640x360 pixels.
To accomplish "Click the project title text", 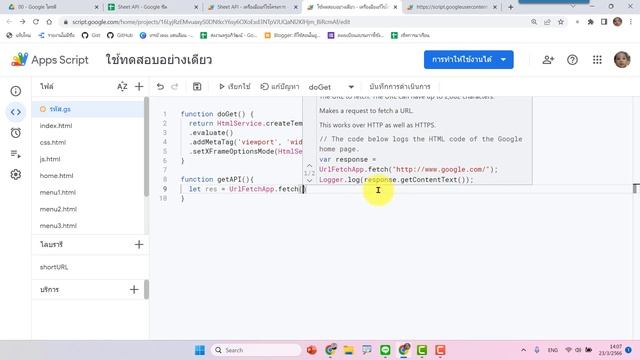I will pyautogui.click(x=159, y=60).
